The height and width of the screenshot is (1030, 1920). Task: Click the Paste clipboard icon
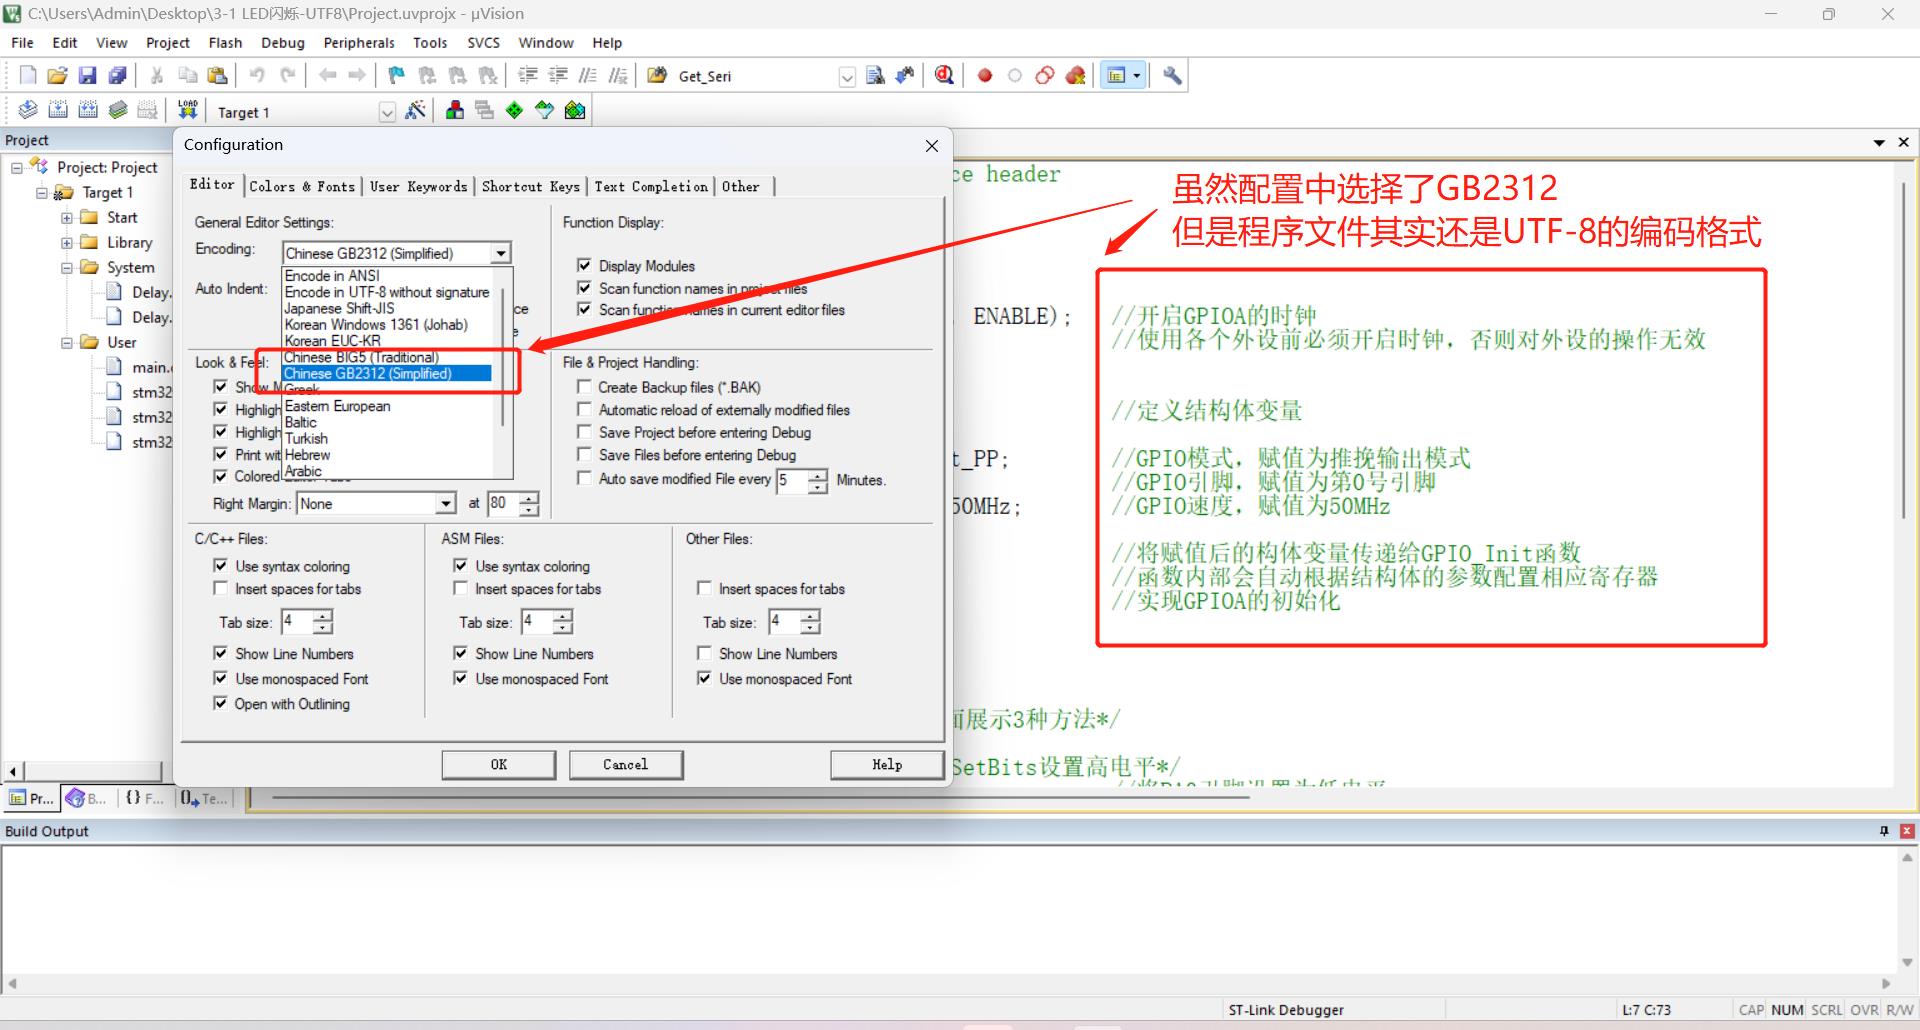pos(217,75)
